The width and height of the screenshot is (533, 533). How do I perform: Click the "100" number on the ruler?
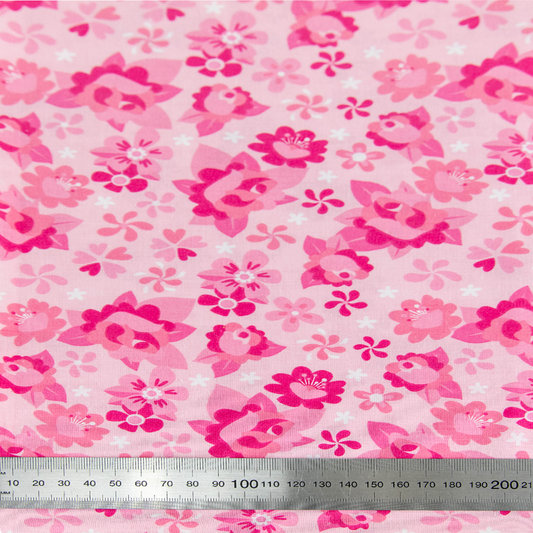point(245,484)
